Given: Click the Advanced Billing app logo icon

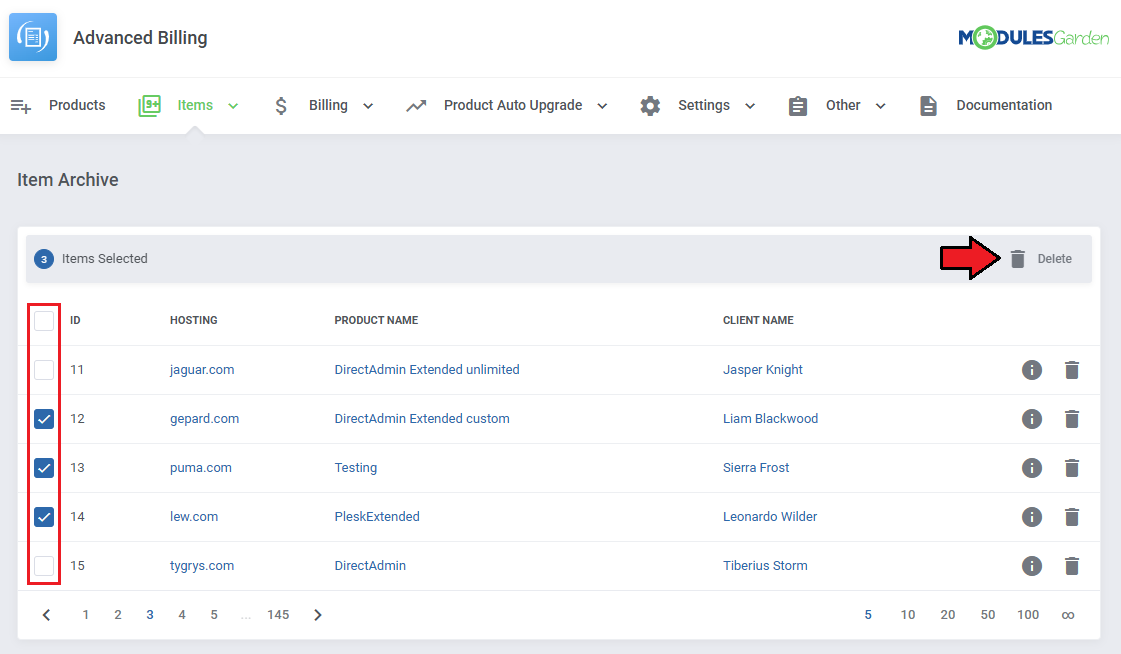Looking at the screenshot, I should (x=33, y=36).
